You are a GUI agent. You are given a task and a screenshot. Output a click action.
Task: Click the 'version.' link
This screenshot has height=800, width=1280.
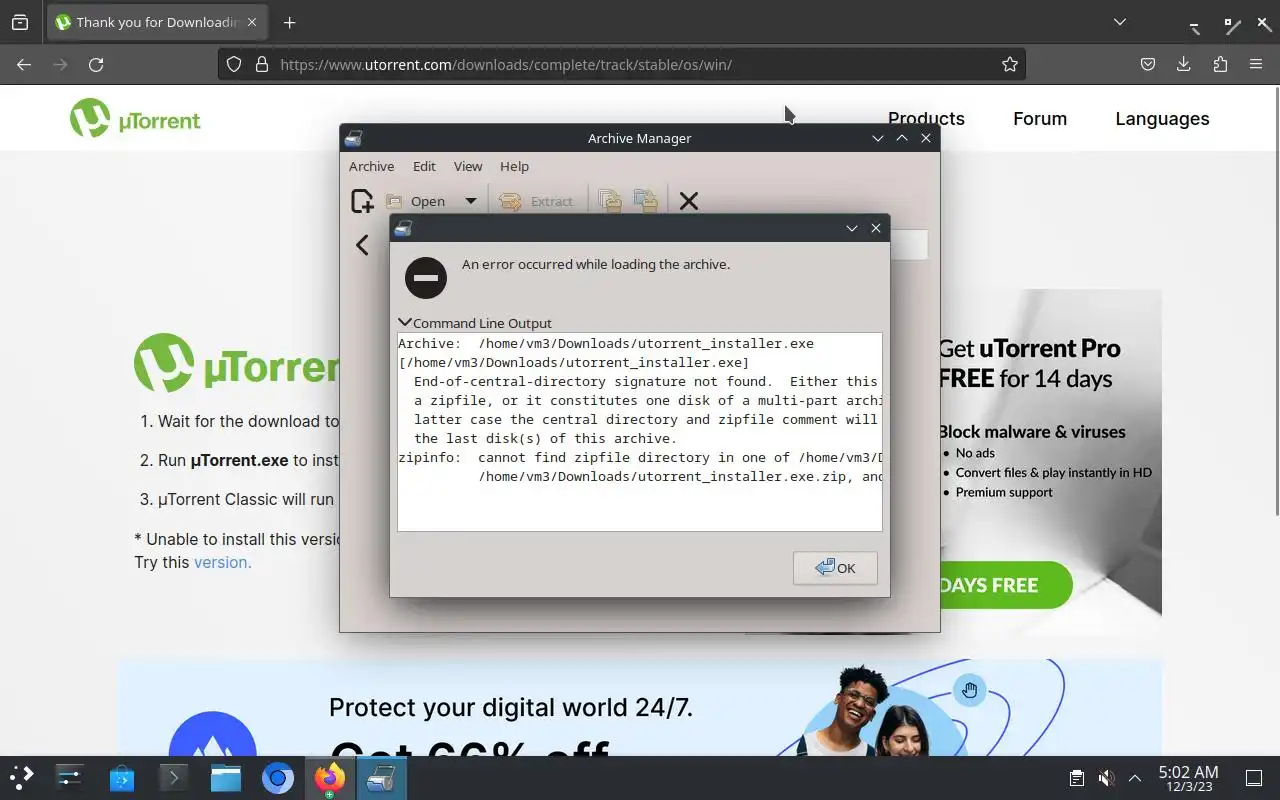click(x=222, y=562)
